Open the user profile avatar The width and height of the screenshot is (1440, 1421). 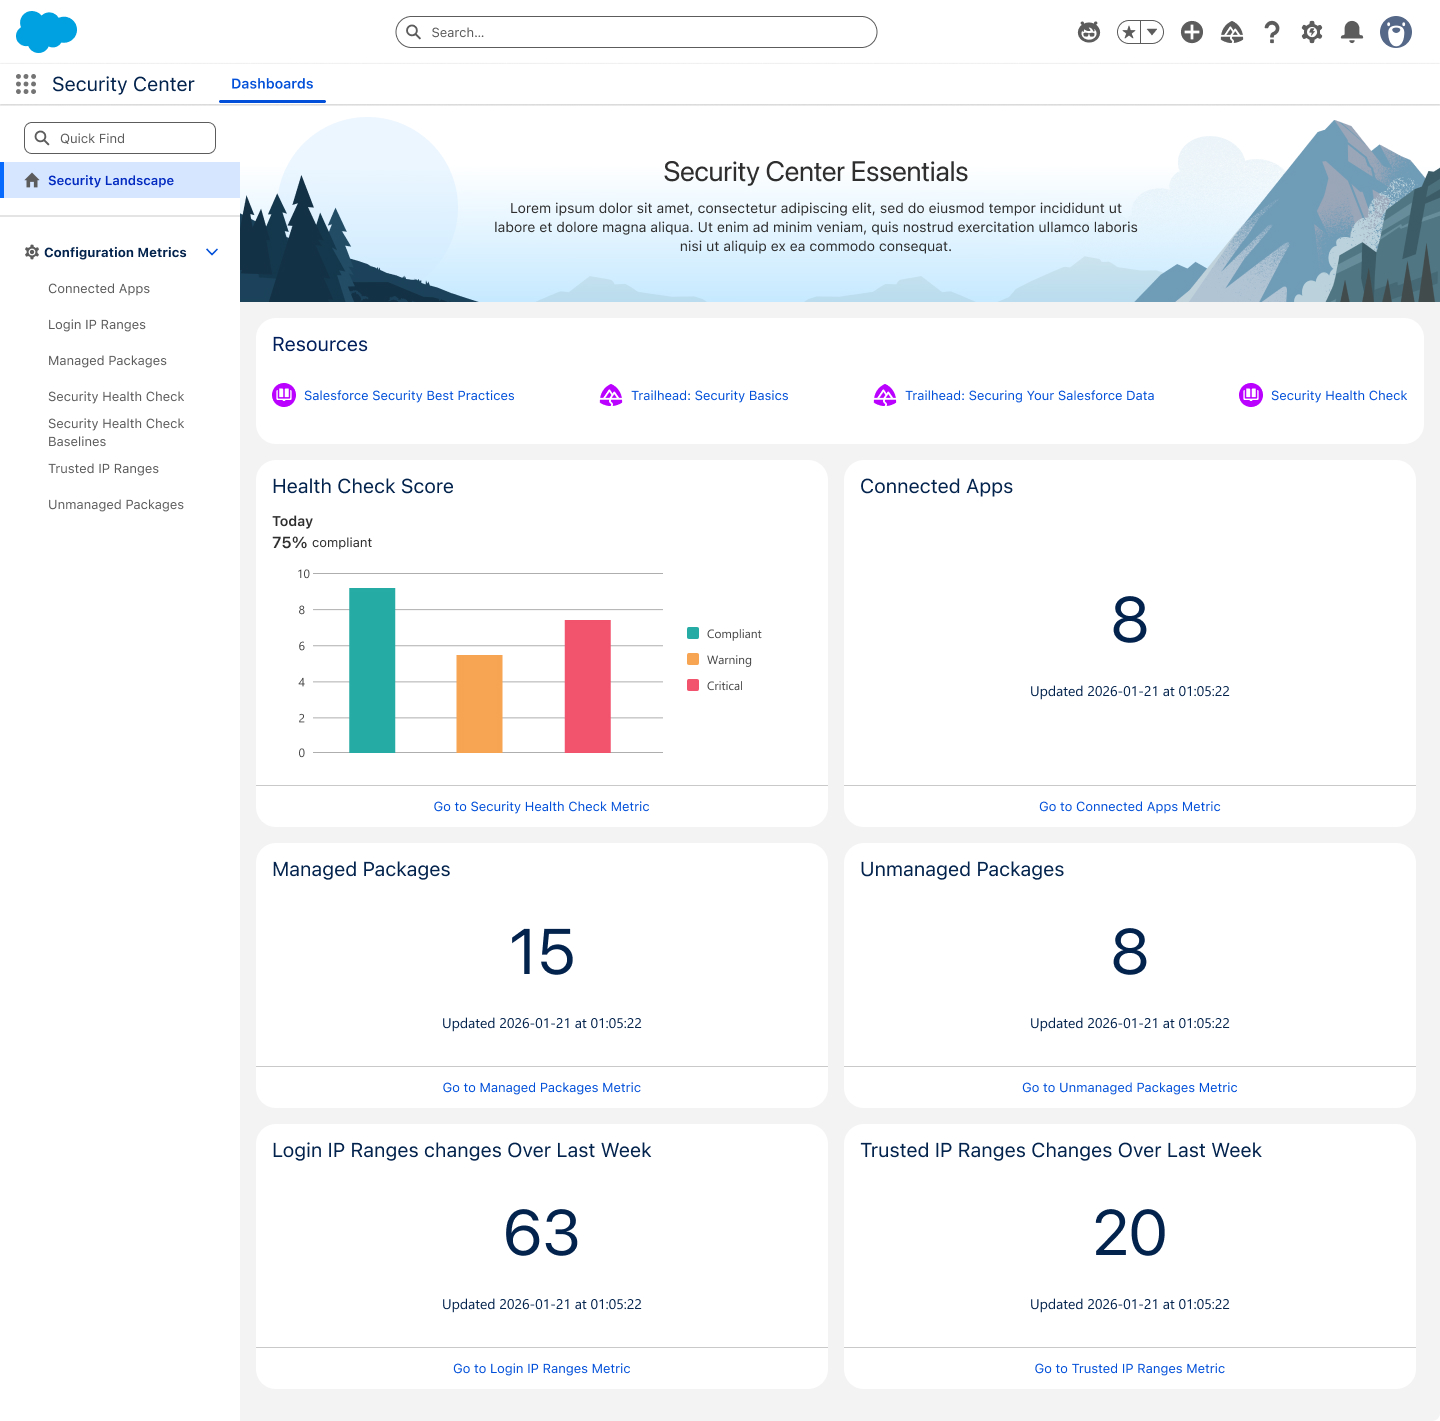[x=1396, y=32]
